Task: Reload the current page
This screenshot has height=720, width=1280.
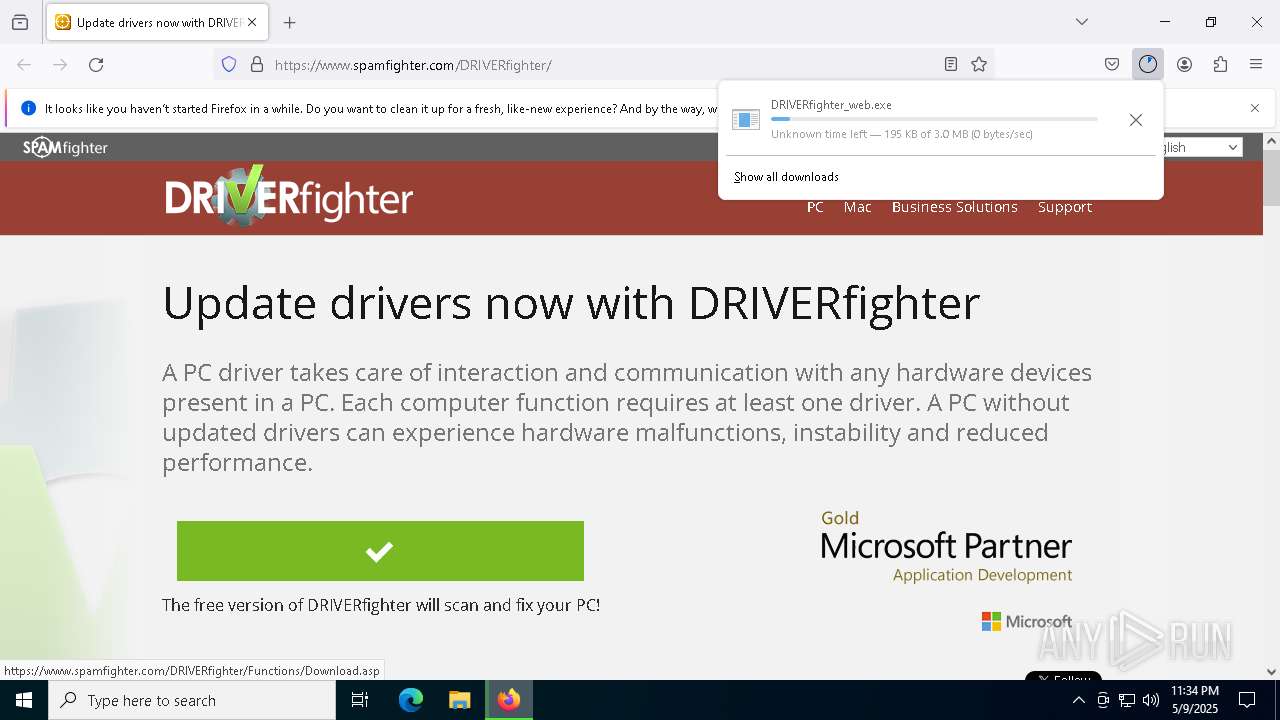Action: pyautogui.click(x=96, y=65)
